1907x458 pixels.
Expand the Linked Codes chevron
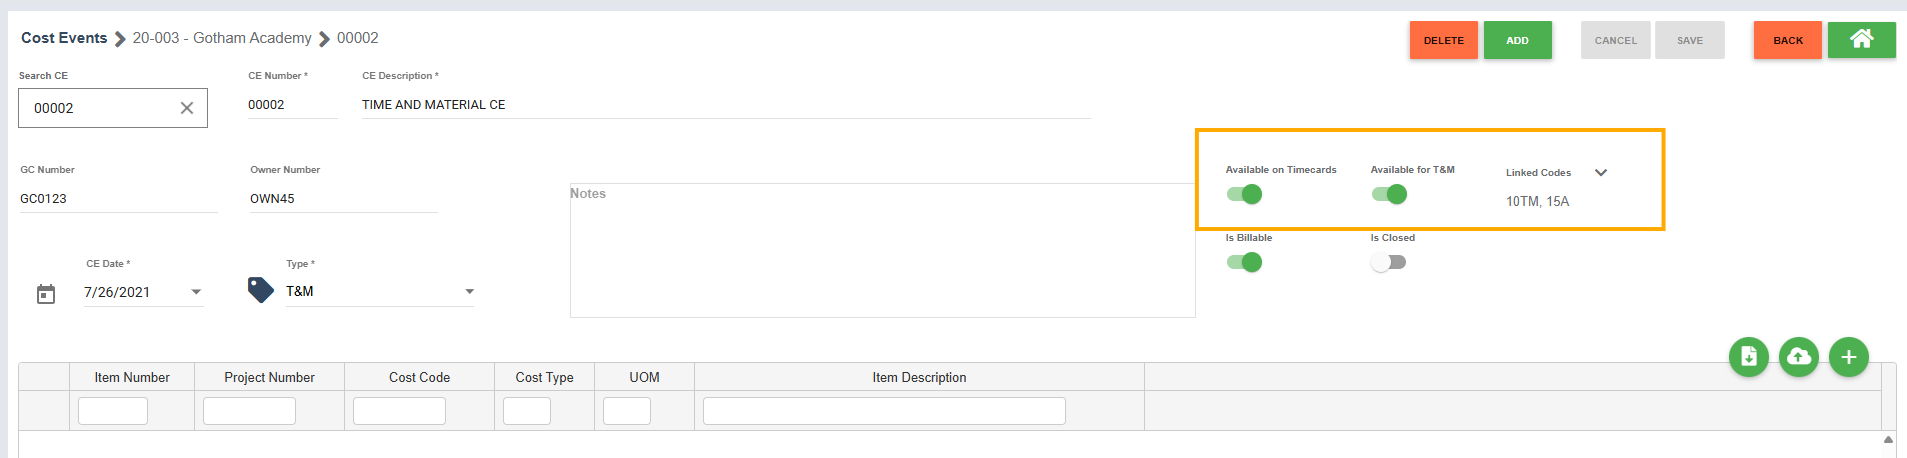click(x=1601, y=173)
